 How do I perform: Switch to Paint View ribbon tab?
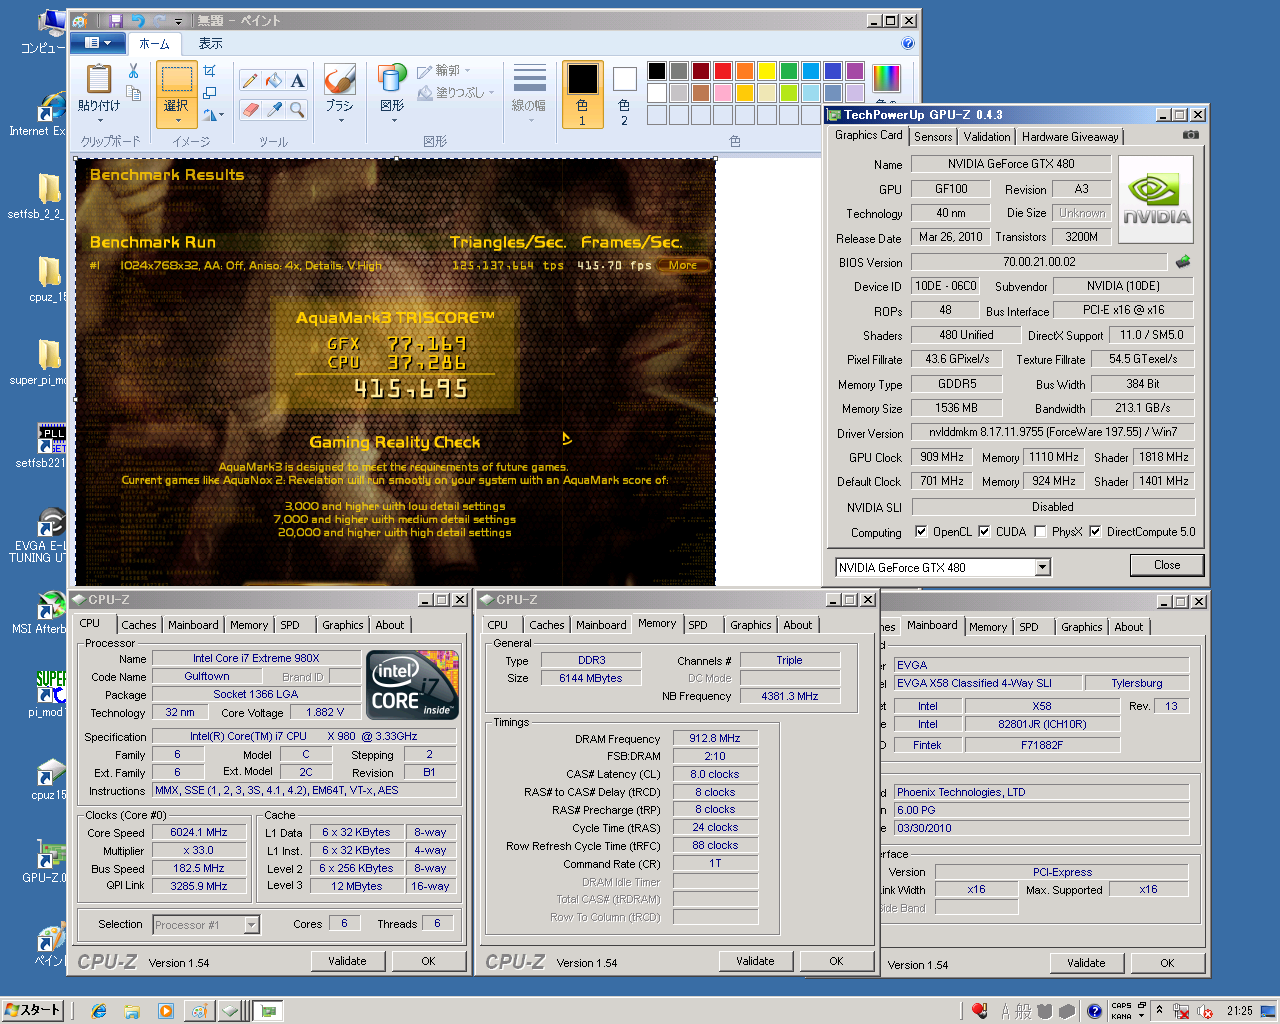coord(210,43)
